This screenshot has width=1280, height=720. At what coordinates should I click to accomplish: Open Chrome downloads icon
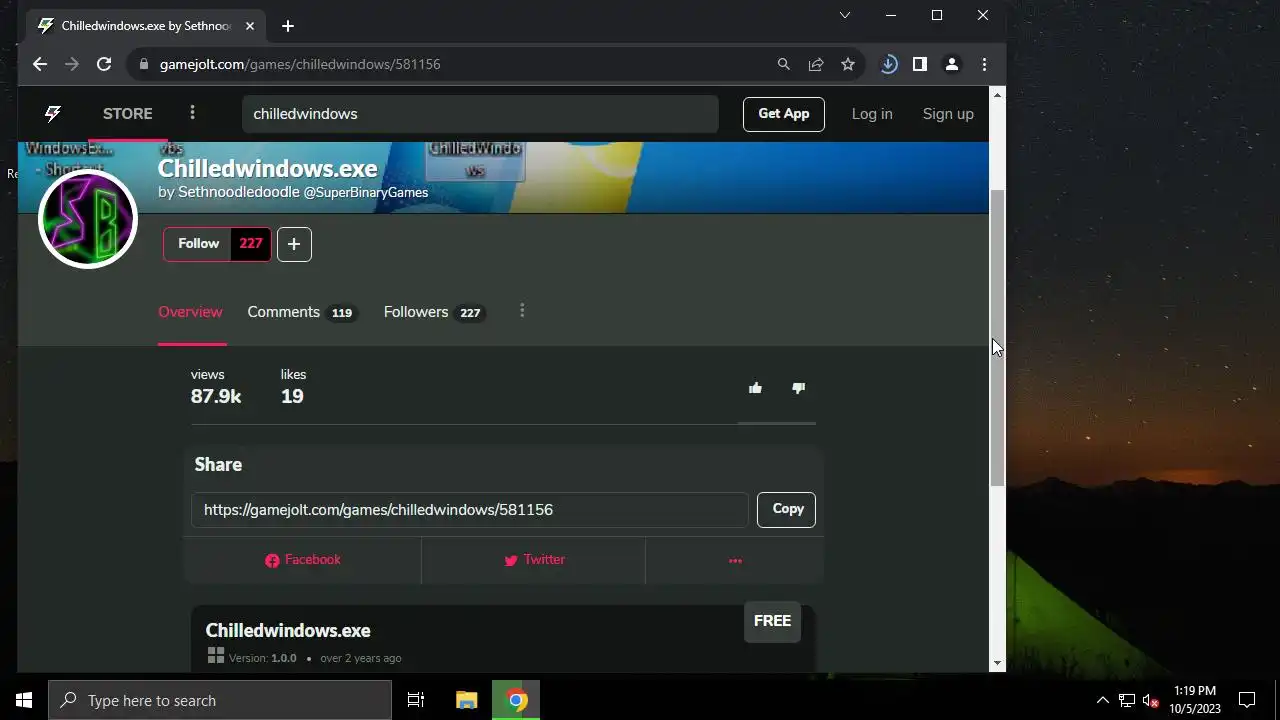pos(888,64)
